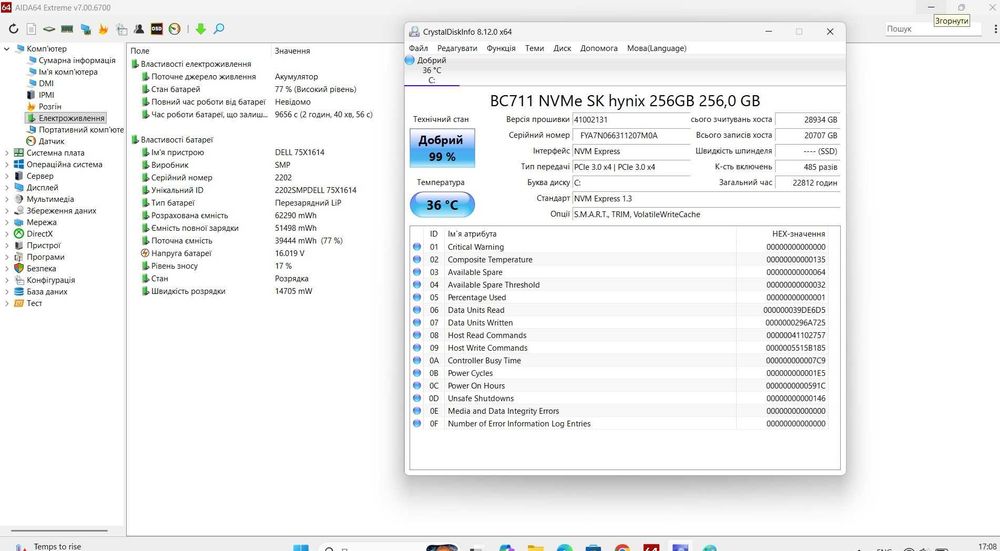Open the Report page icon in AIDA64 toolbar
Screen dimensions: 1000x551
(x=31, y=29)
